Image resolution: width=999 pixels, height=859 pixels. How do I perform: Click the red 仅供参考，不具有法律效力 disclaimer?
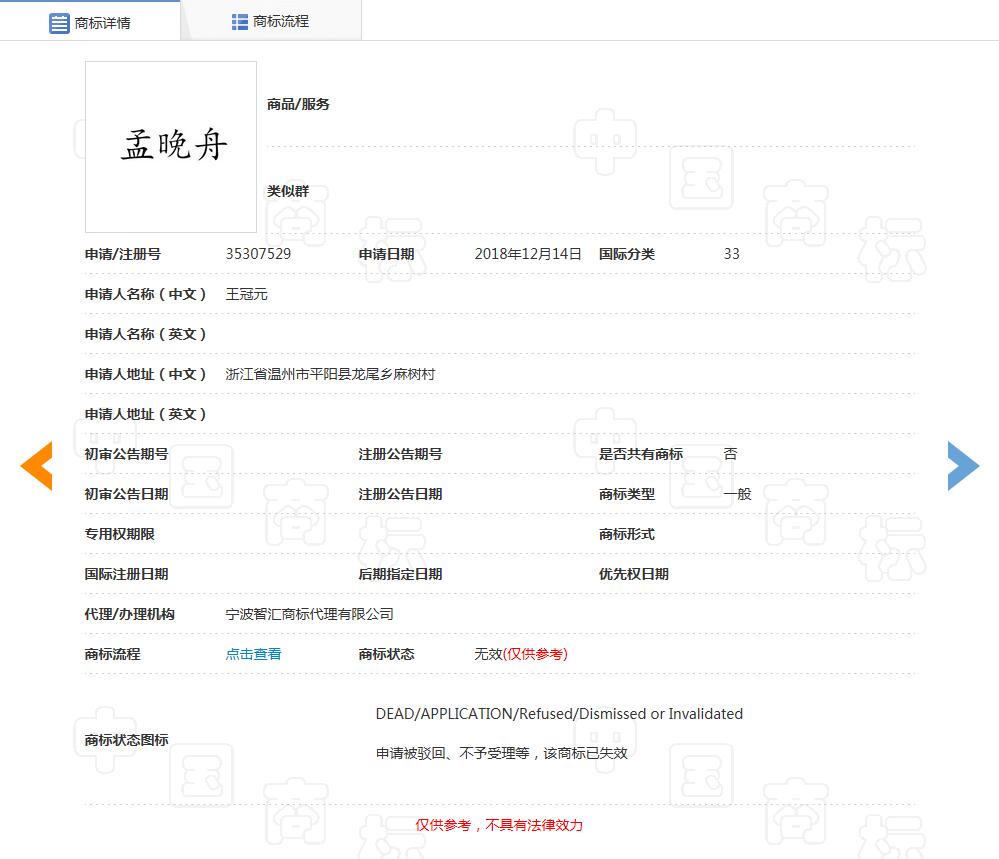[x=499, y=825]
